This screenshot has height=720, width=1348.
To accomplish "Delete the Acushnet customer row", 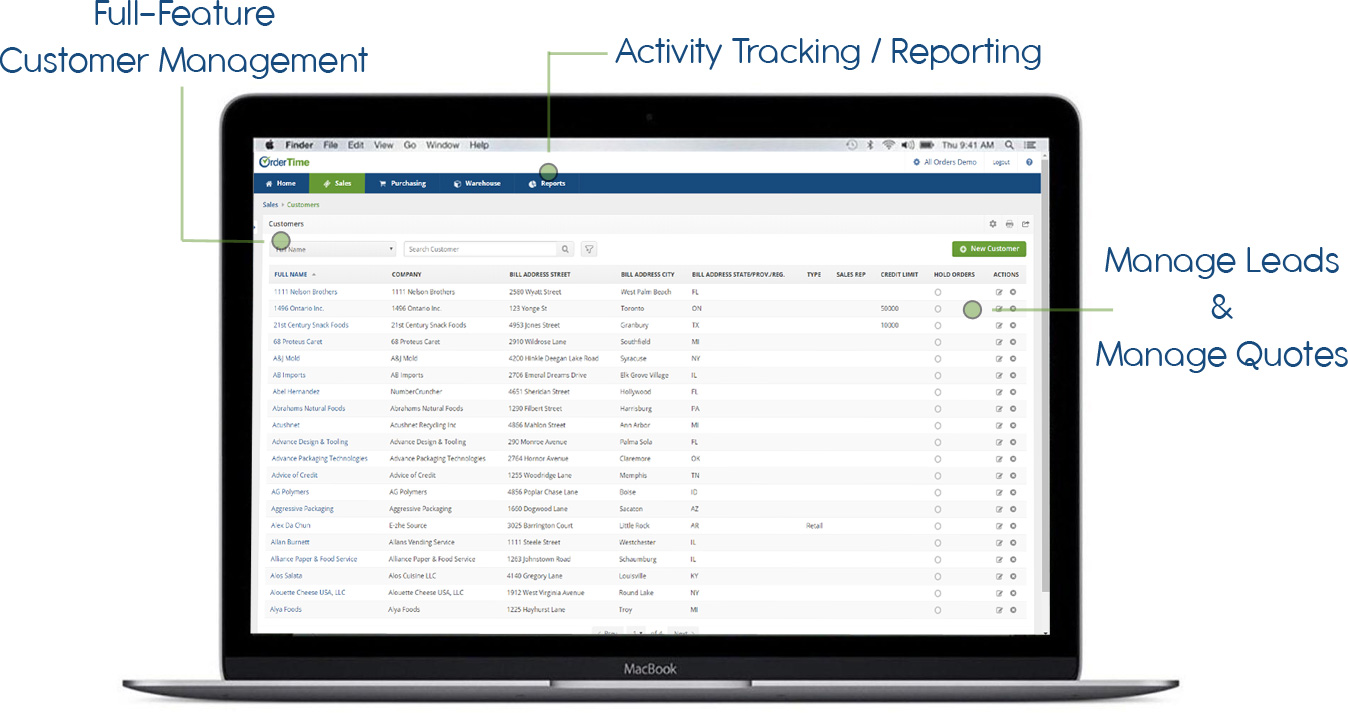I will 1013,425.
